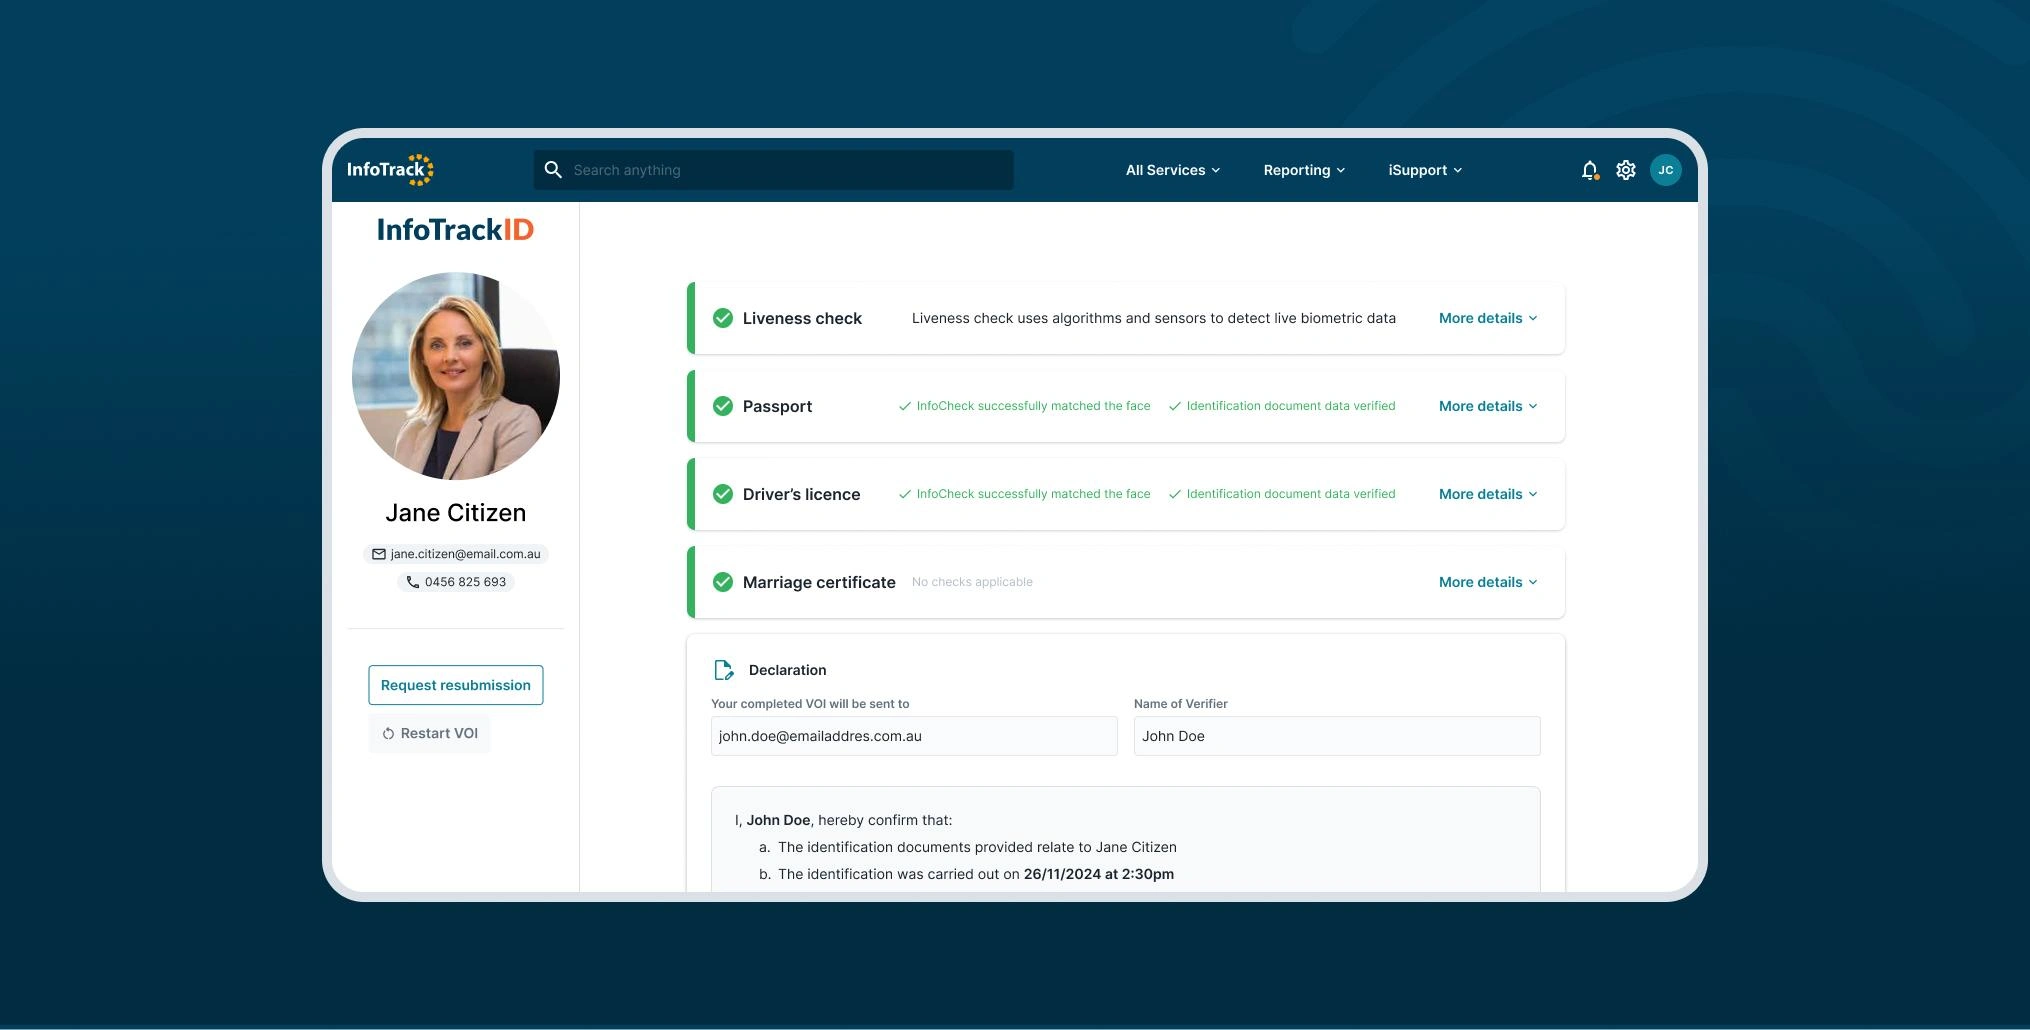Open the settings gear icon
Screen dimensions: 2030x1030
(x=1626, y=170)
